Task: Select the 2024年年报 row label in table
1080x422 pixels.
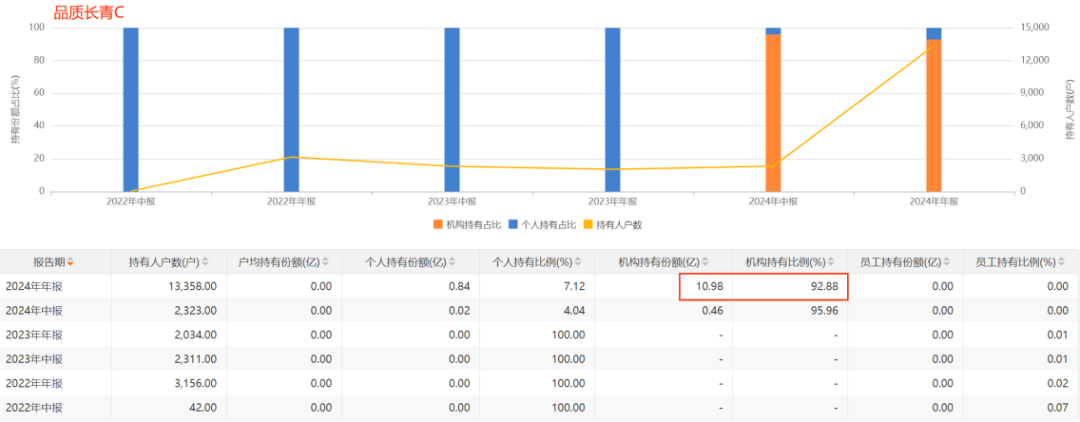Action: coord(34,286)
